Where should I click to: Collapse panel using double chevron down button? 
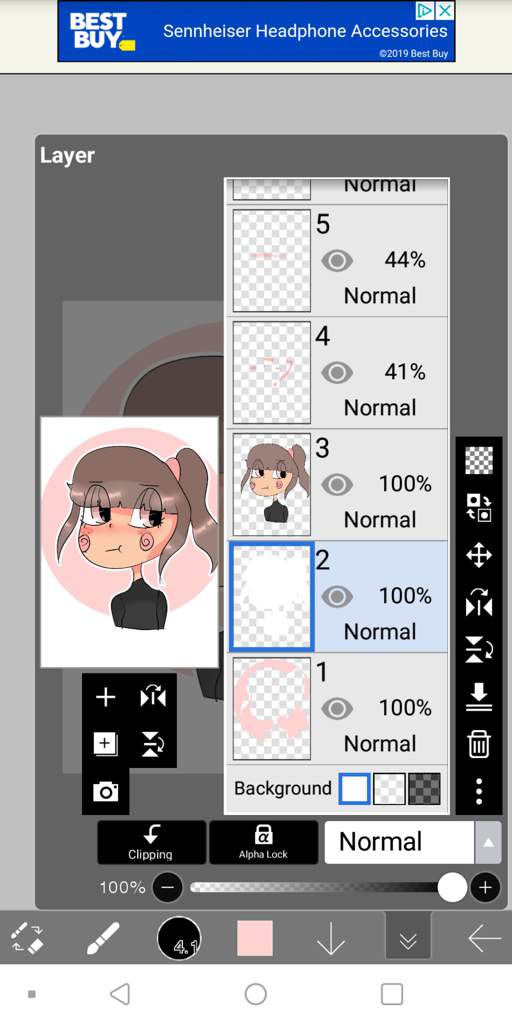pos(408,939)
